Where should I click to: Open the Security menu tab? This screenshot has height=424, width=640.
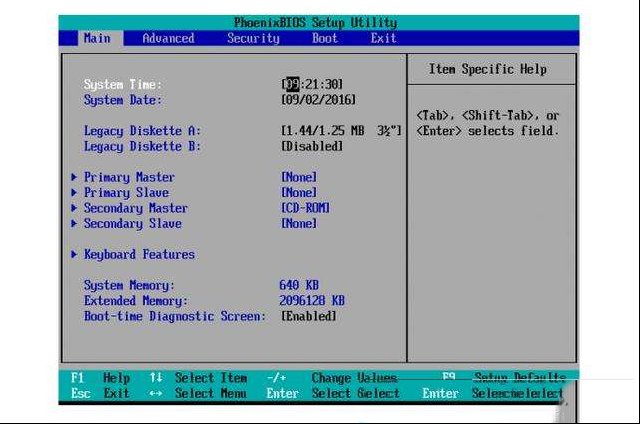pyautogui.click(x=253, y=38)
